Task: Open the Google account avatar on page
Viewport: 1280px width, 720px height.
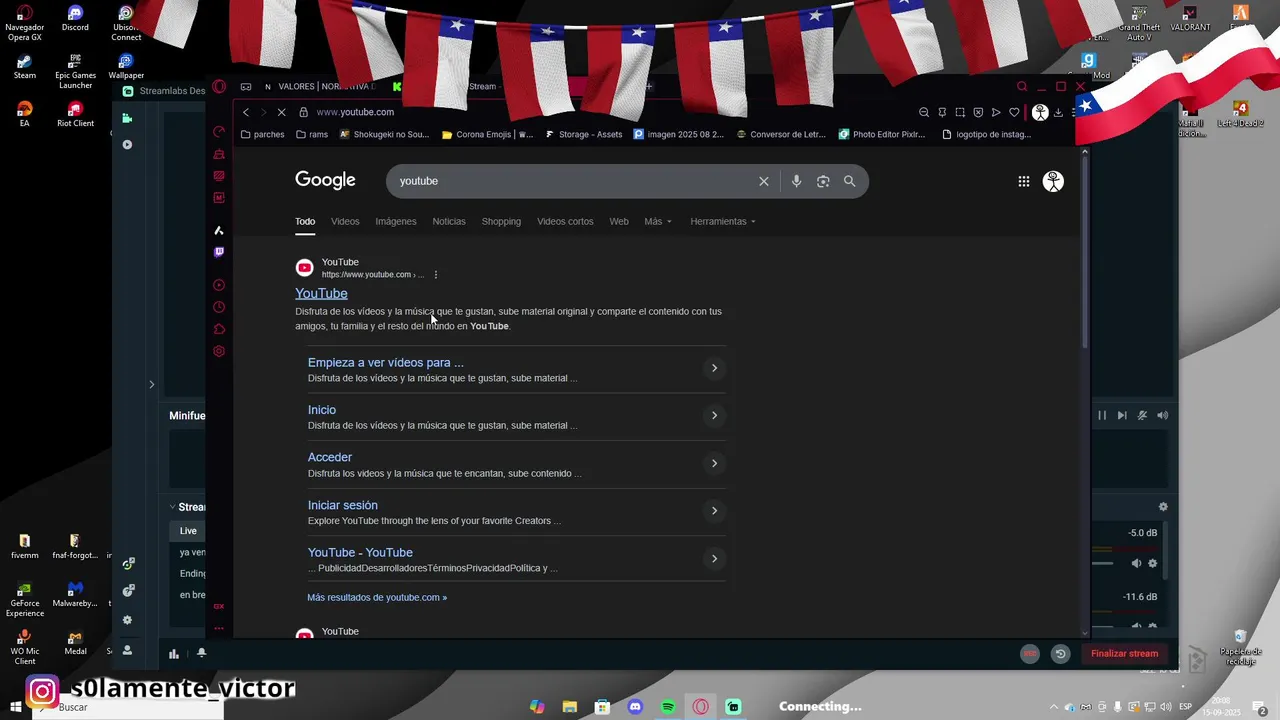Action: click(x=1053, y=181)
